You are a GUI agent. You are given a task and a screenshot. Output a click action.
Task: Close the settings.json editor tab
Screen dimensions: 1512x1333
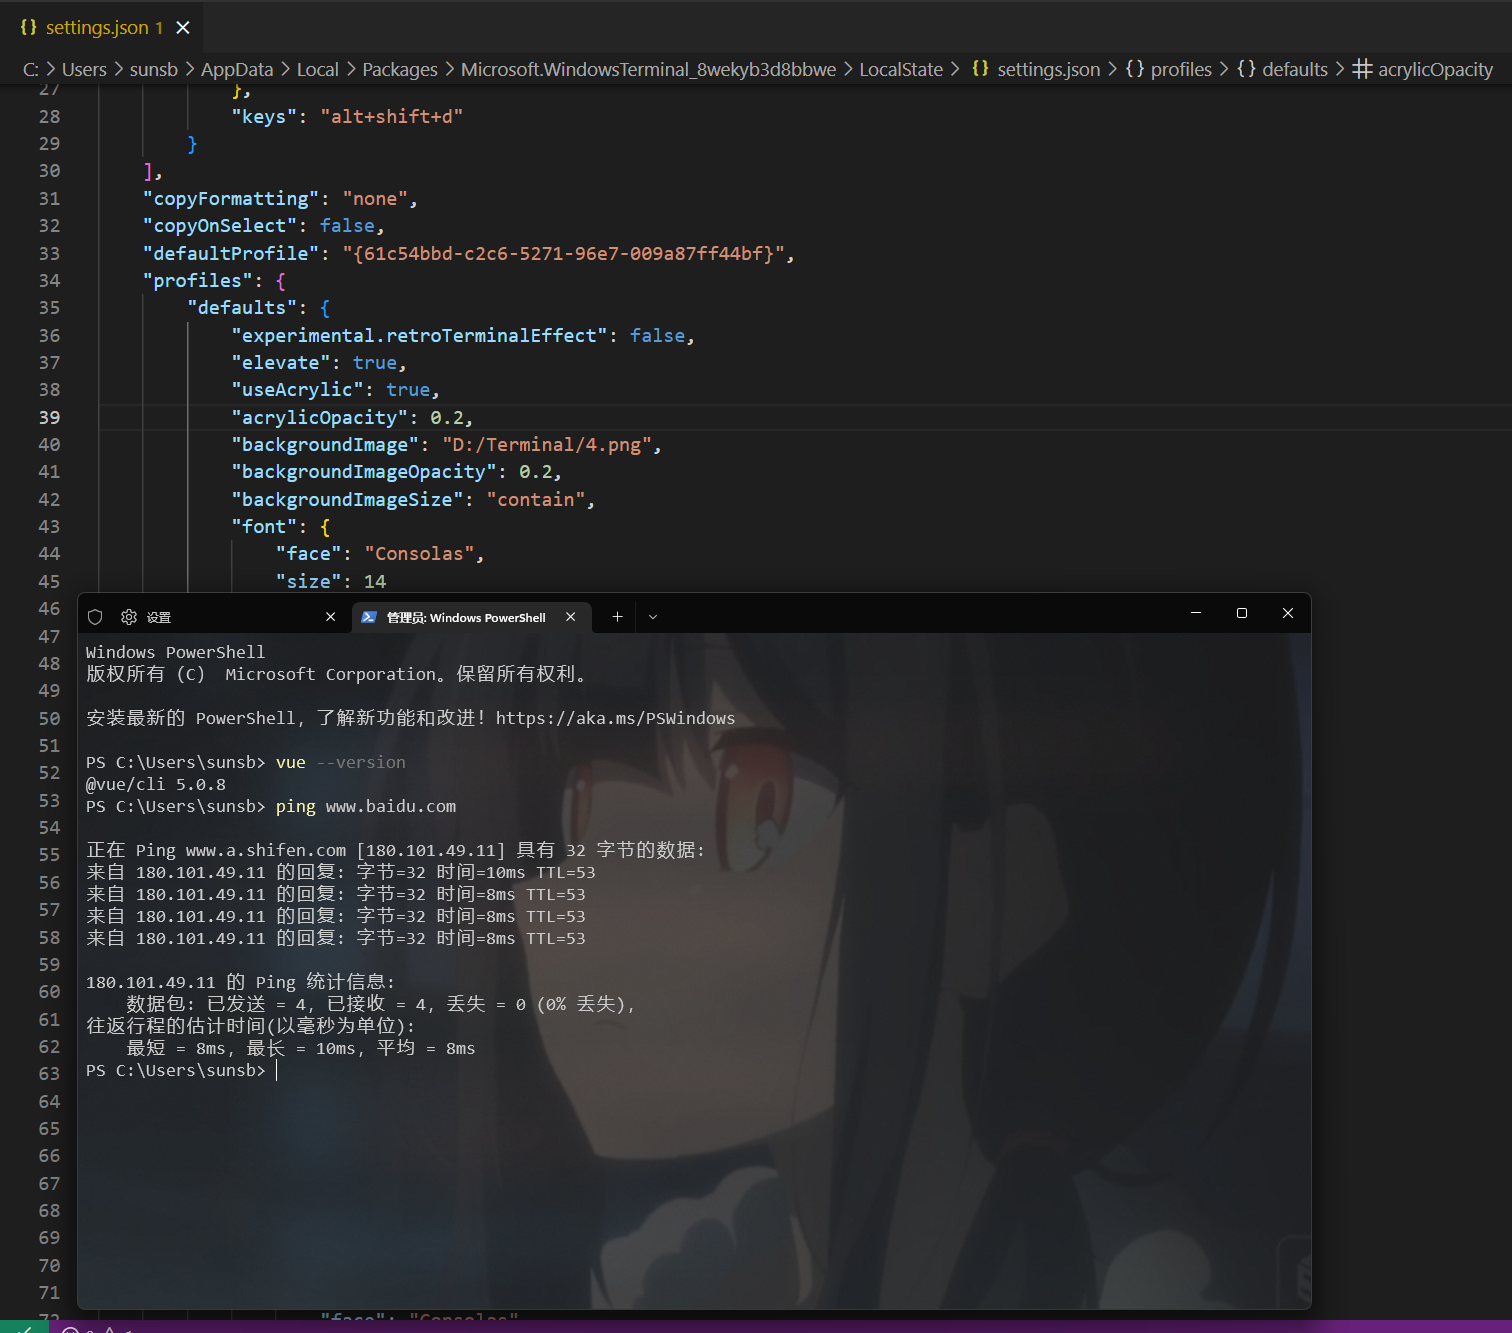pos(183,28)
